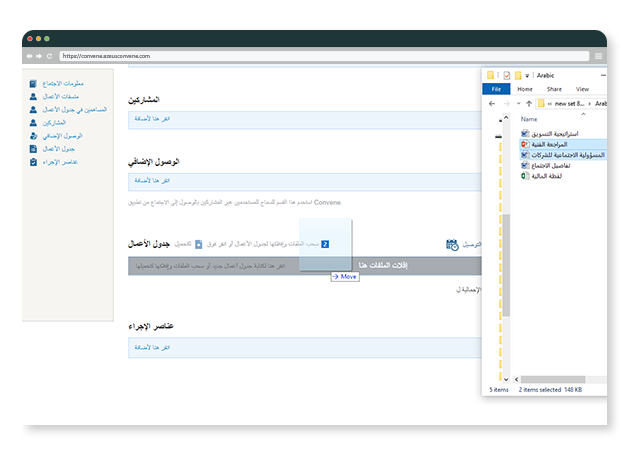Click Word icon of استراتيجية التسويق file
Image resolution: width=630 pixels, height=470 pixels.
(525, 133)
